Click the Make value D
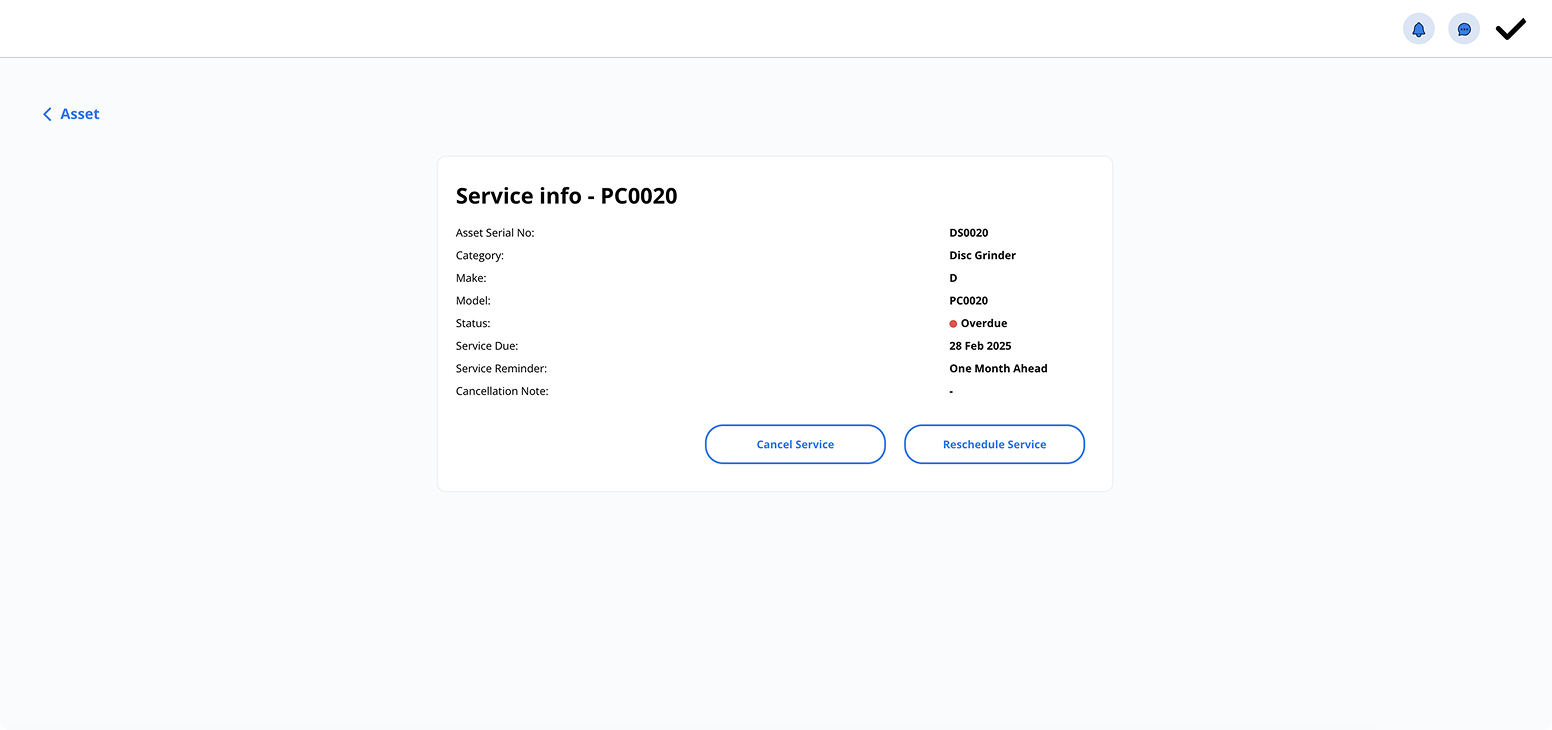 (953, 278)
